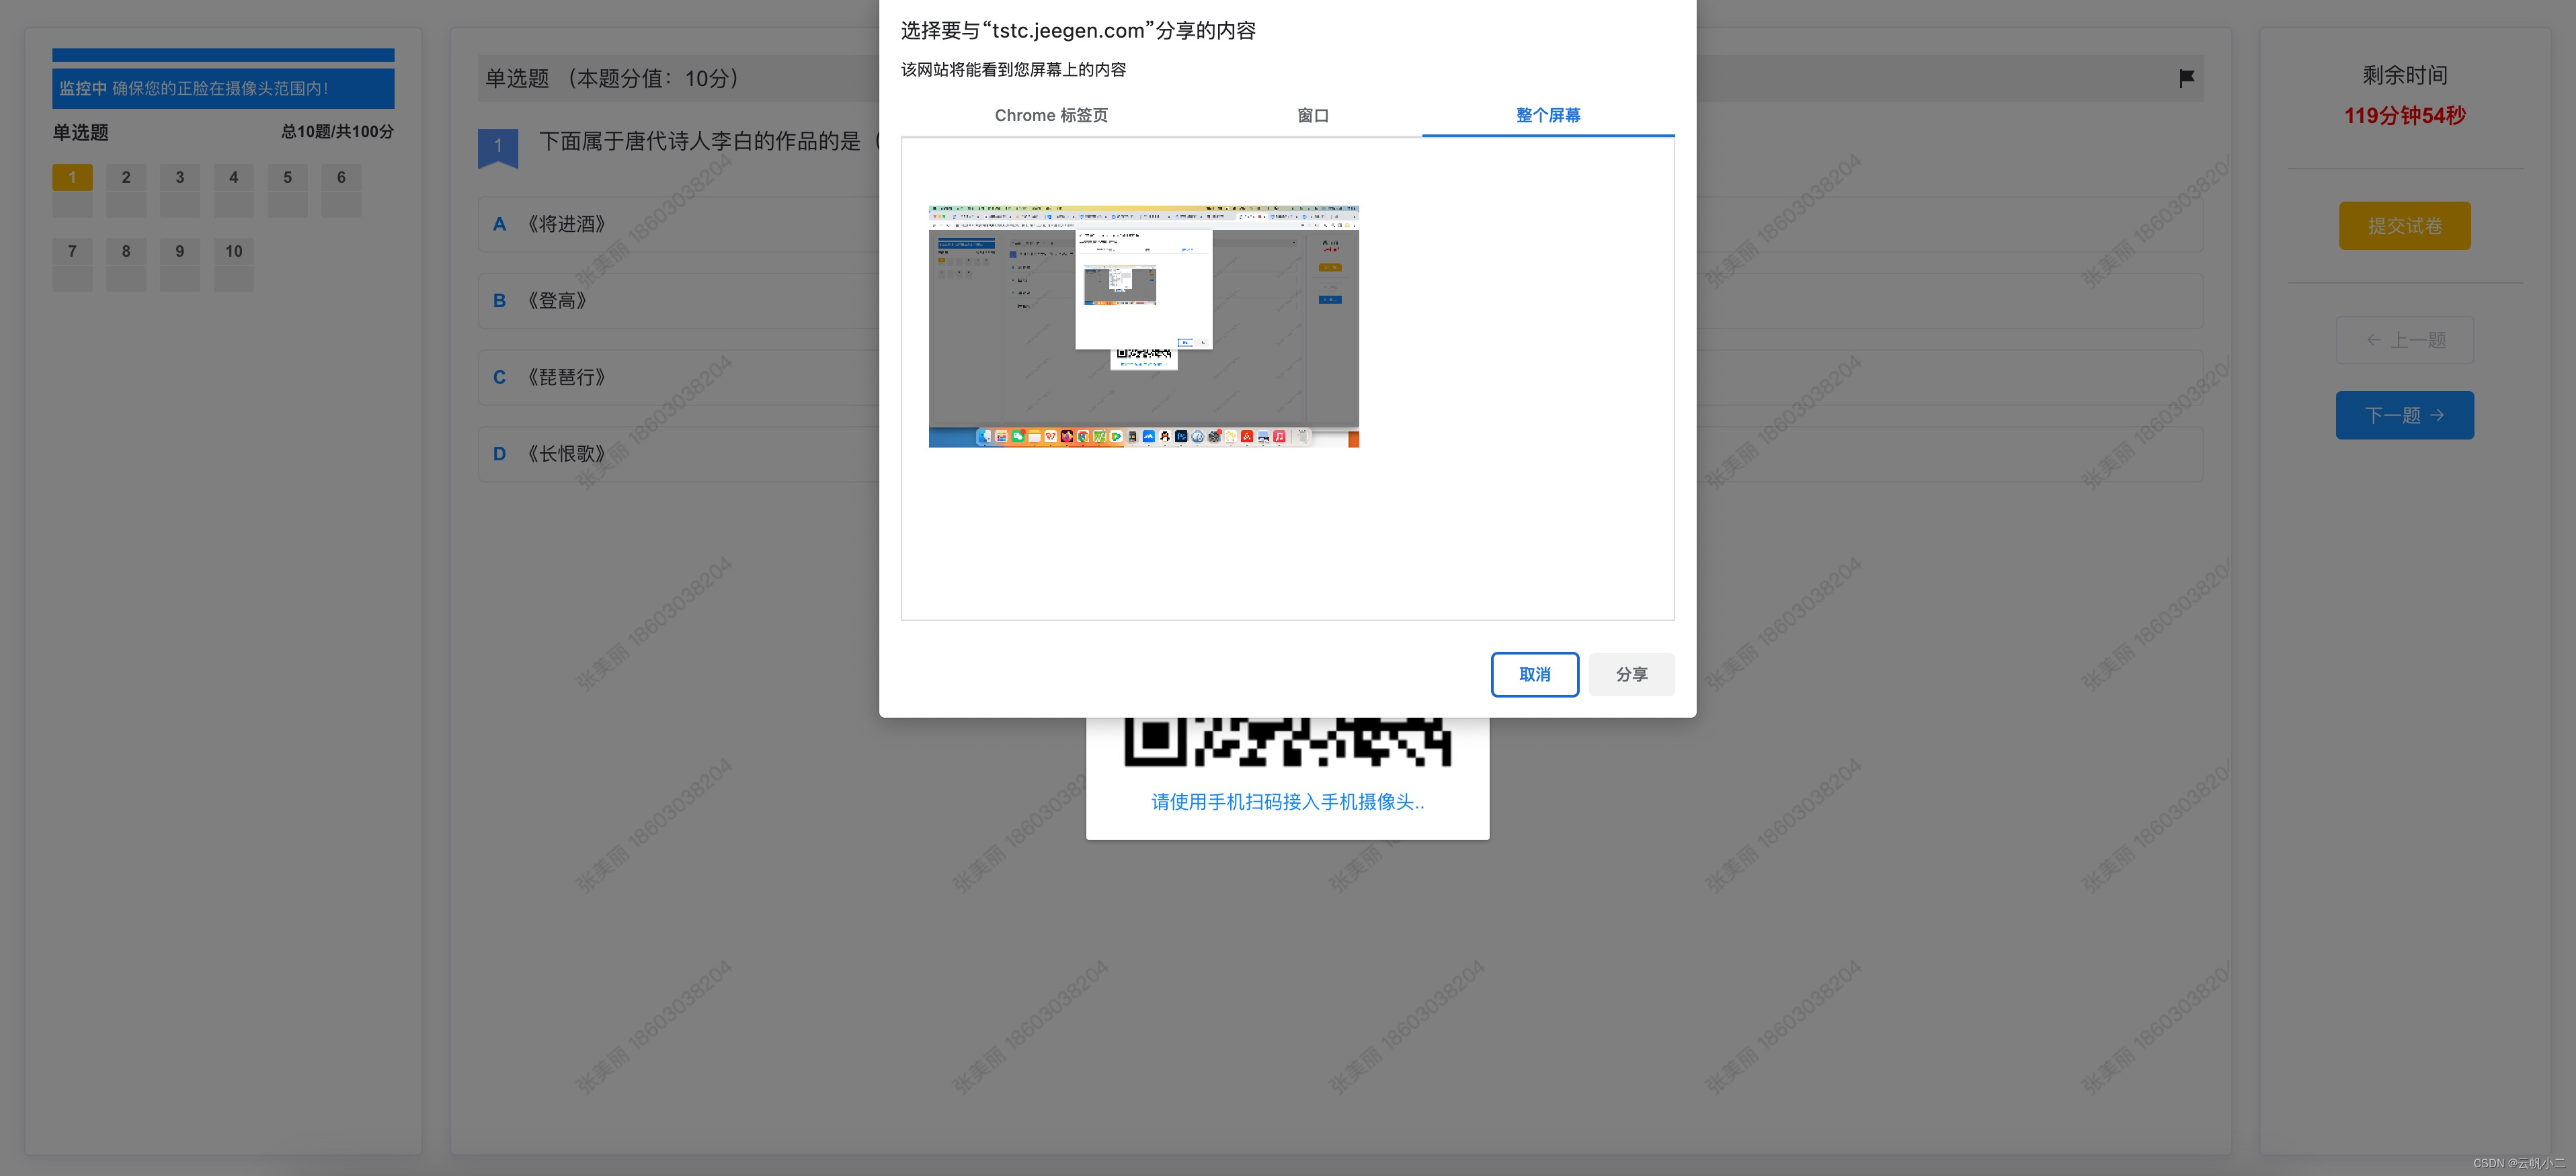Click the 分享 button

click(x=1631, y=674)
